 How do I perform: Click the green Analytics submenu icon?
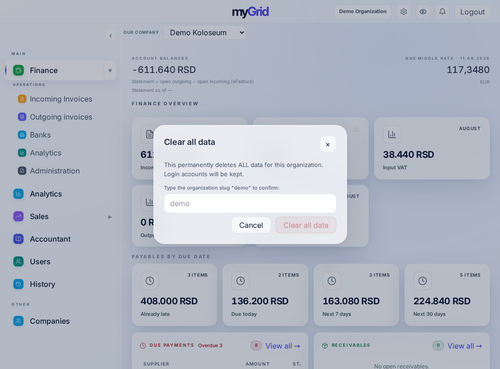pyautogui.click(x=22, y=153)
